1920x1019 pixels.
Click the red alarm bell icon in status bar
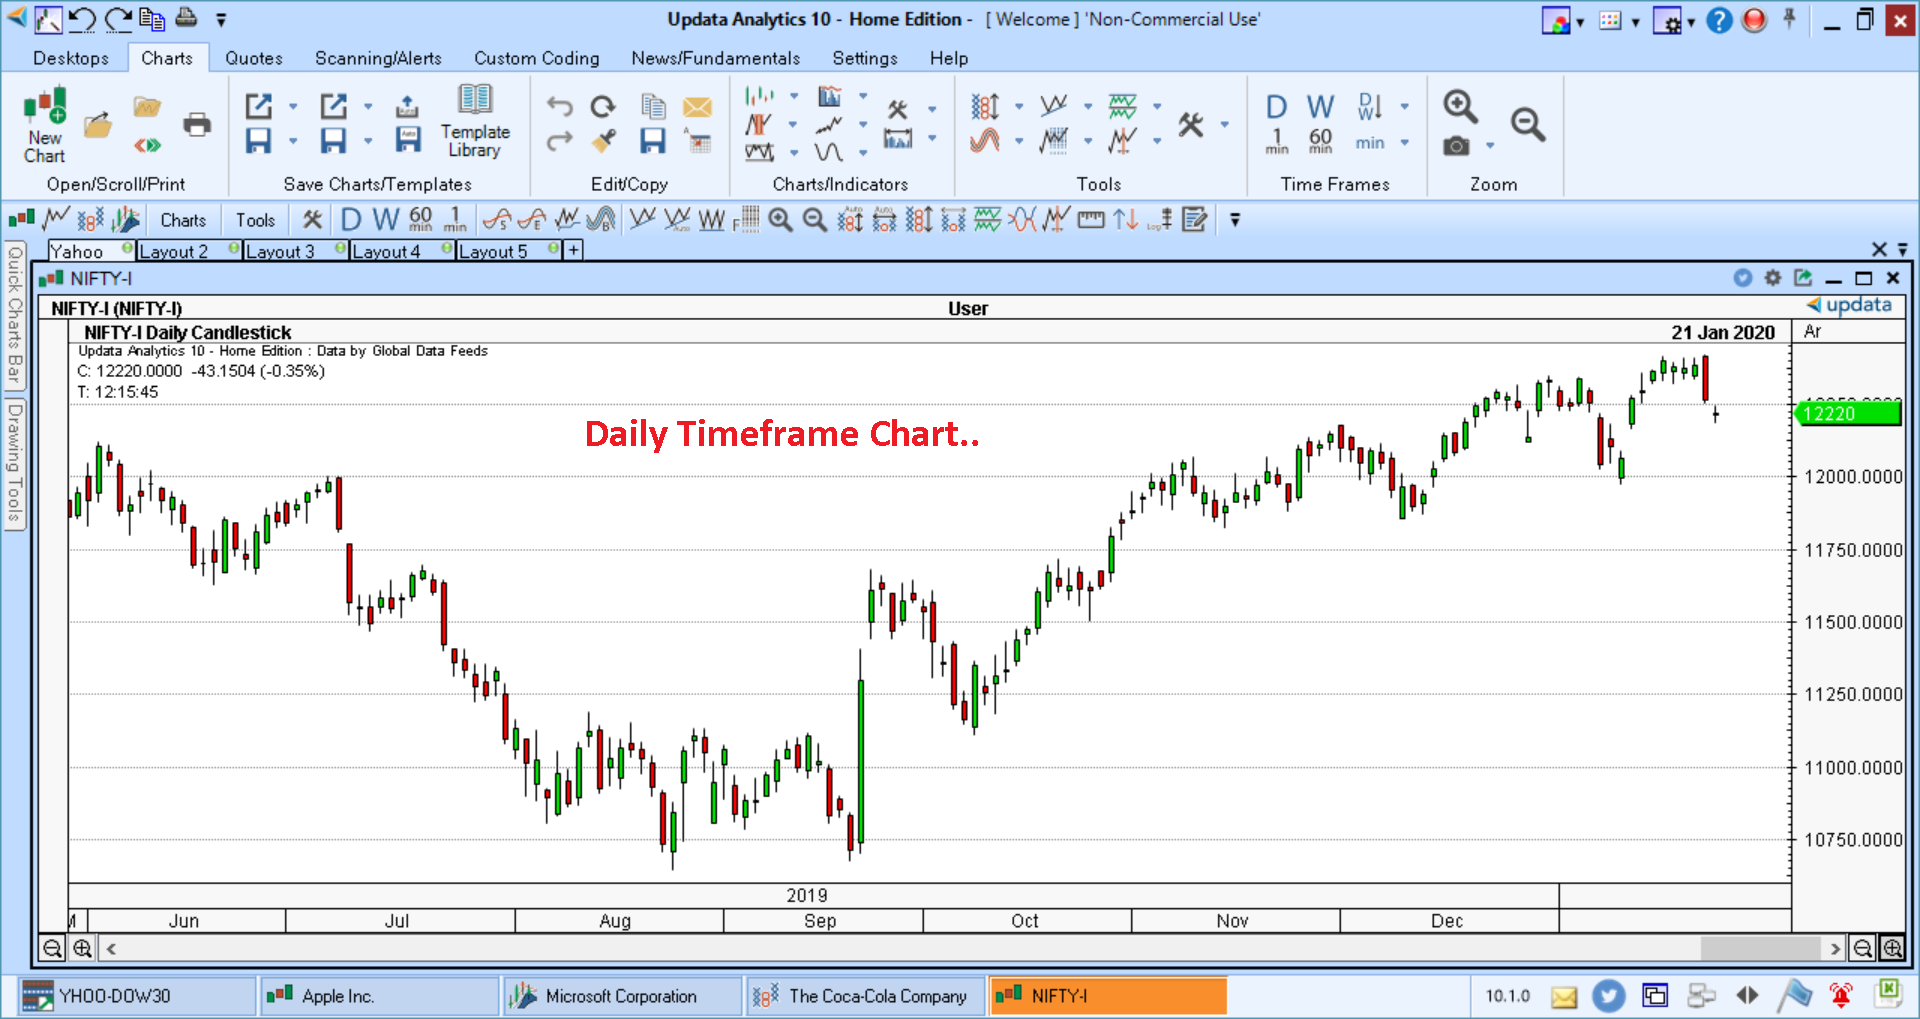[1841, 995]
